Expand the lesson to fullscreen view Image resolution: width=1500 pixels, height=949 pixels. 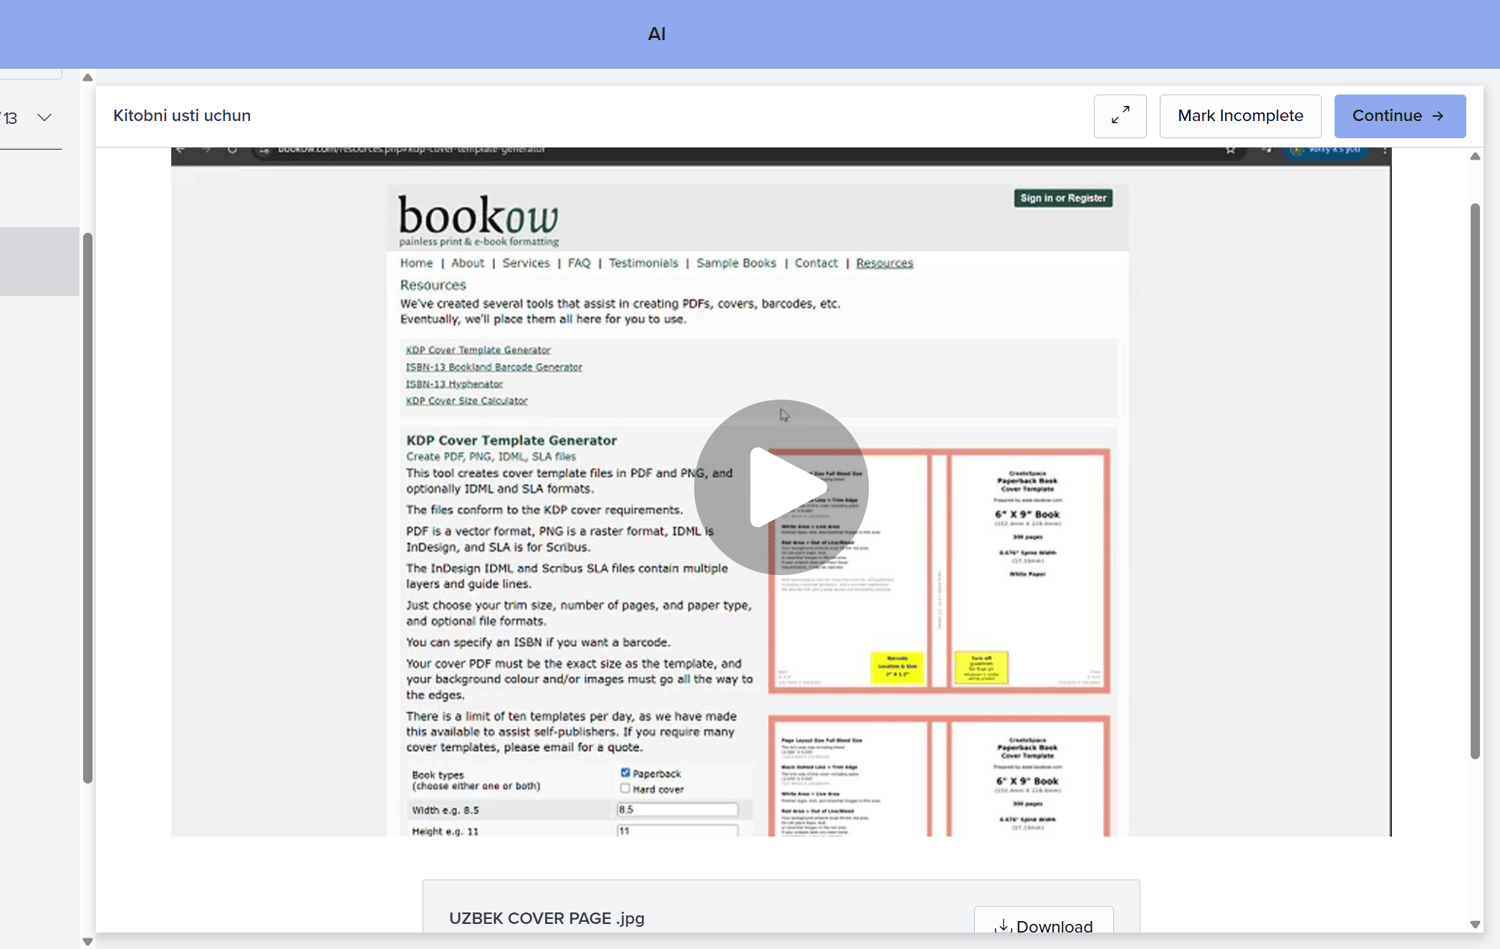point(1120,116)
